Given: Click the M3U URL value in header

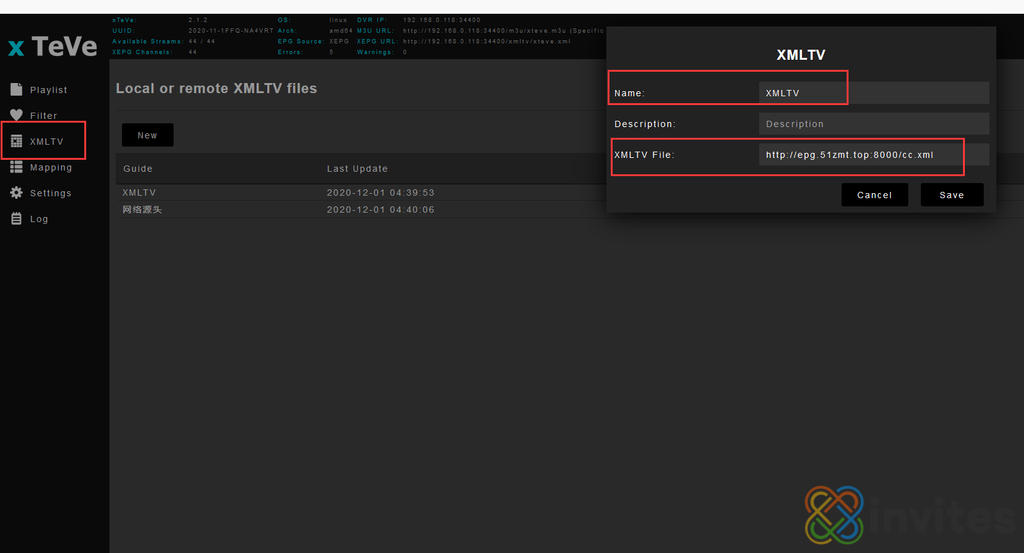Looking at the screenshot, I should pyautogui.click(x=503, y=31).
